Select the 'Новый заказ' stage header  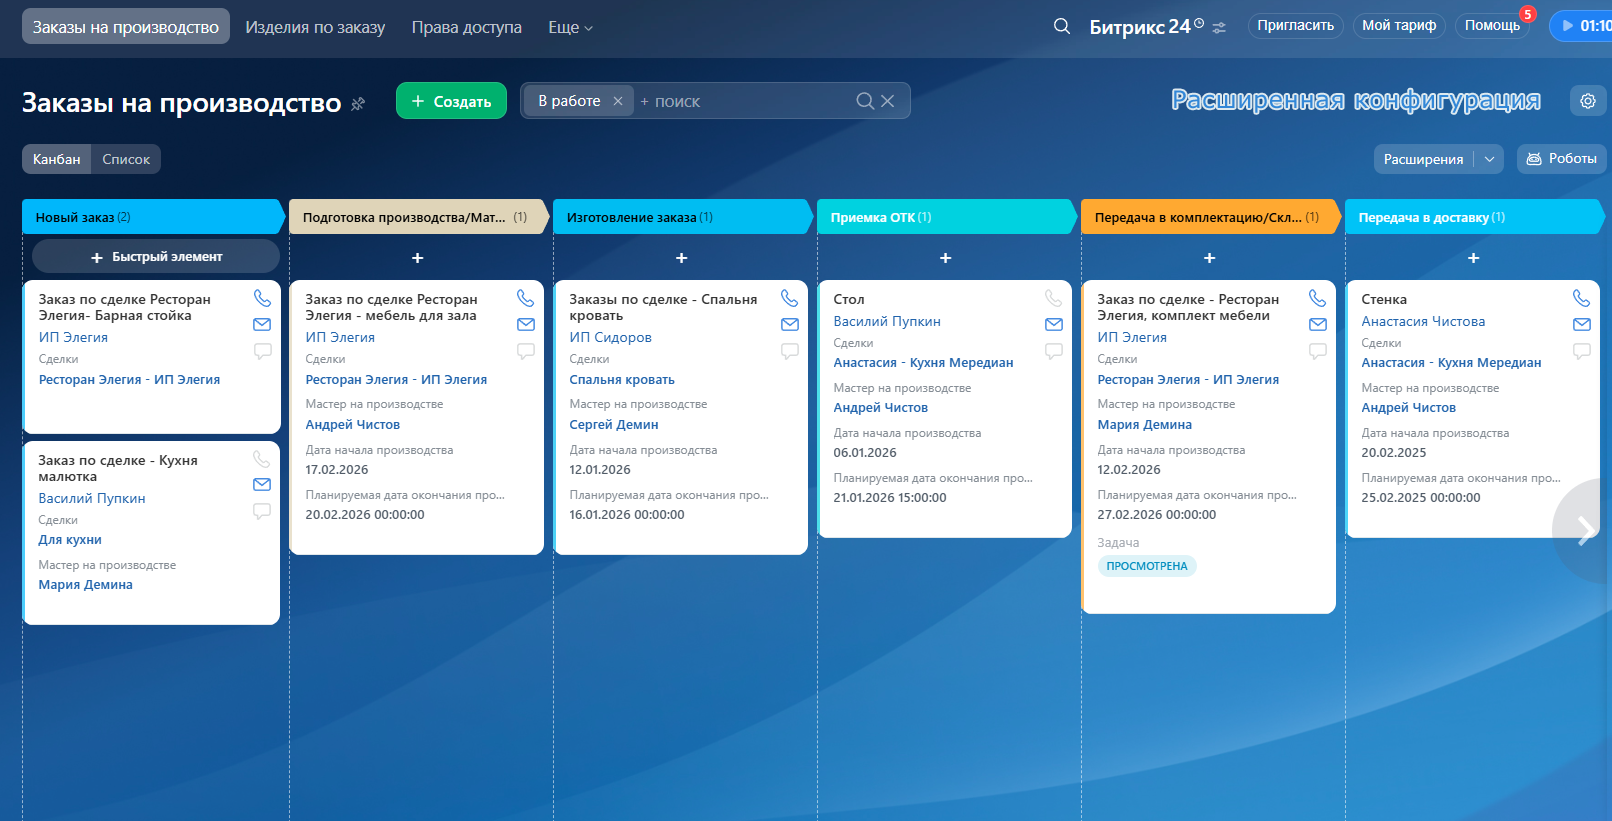pyautogui.click(x=153, y=217)
